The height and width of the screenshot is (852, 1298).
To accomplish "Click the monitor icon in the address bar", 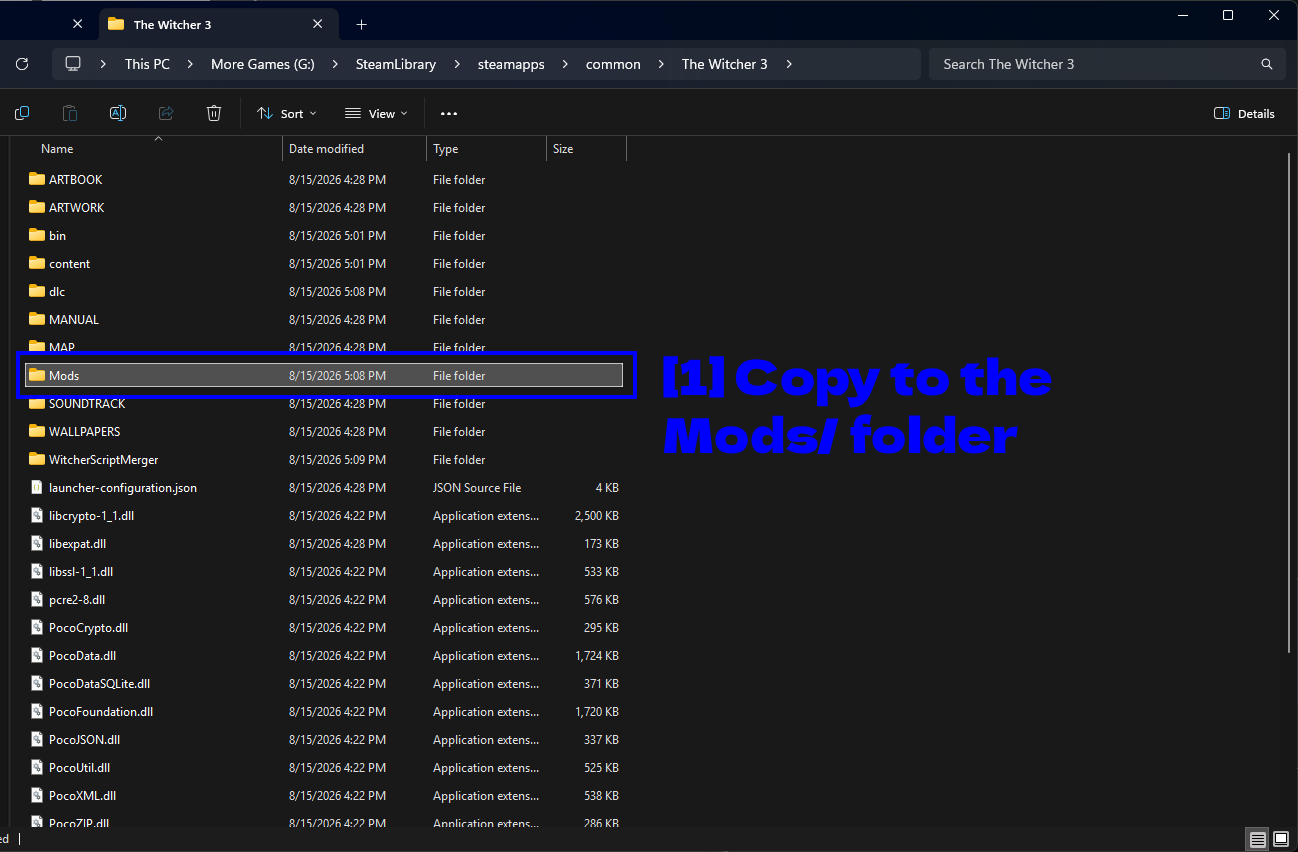I will pos(73,64).
